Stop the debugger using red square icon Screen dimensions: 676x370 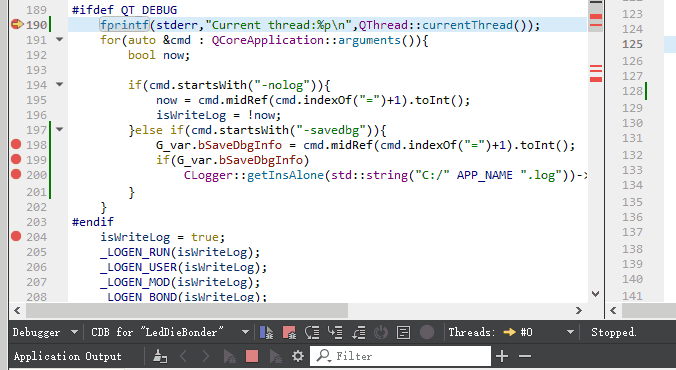coord(289,332)
